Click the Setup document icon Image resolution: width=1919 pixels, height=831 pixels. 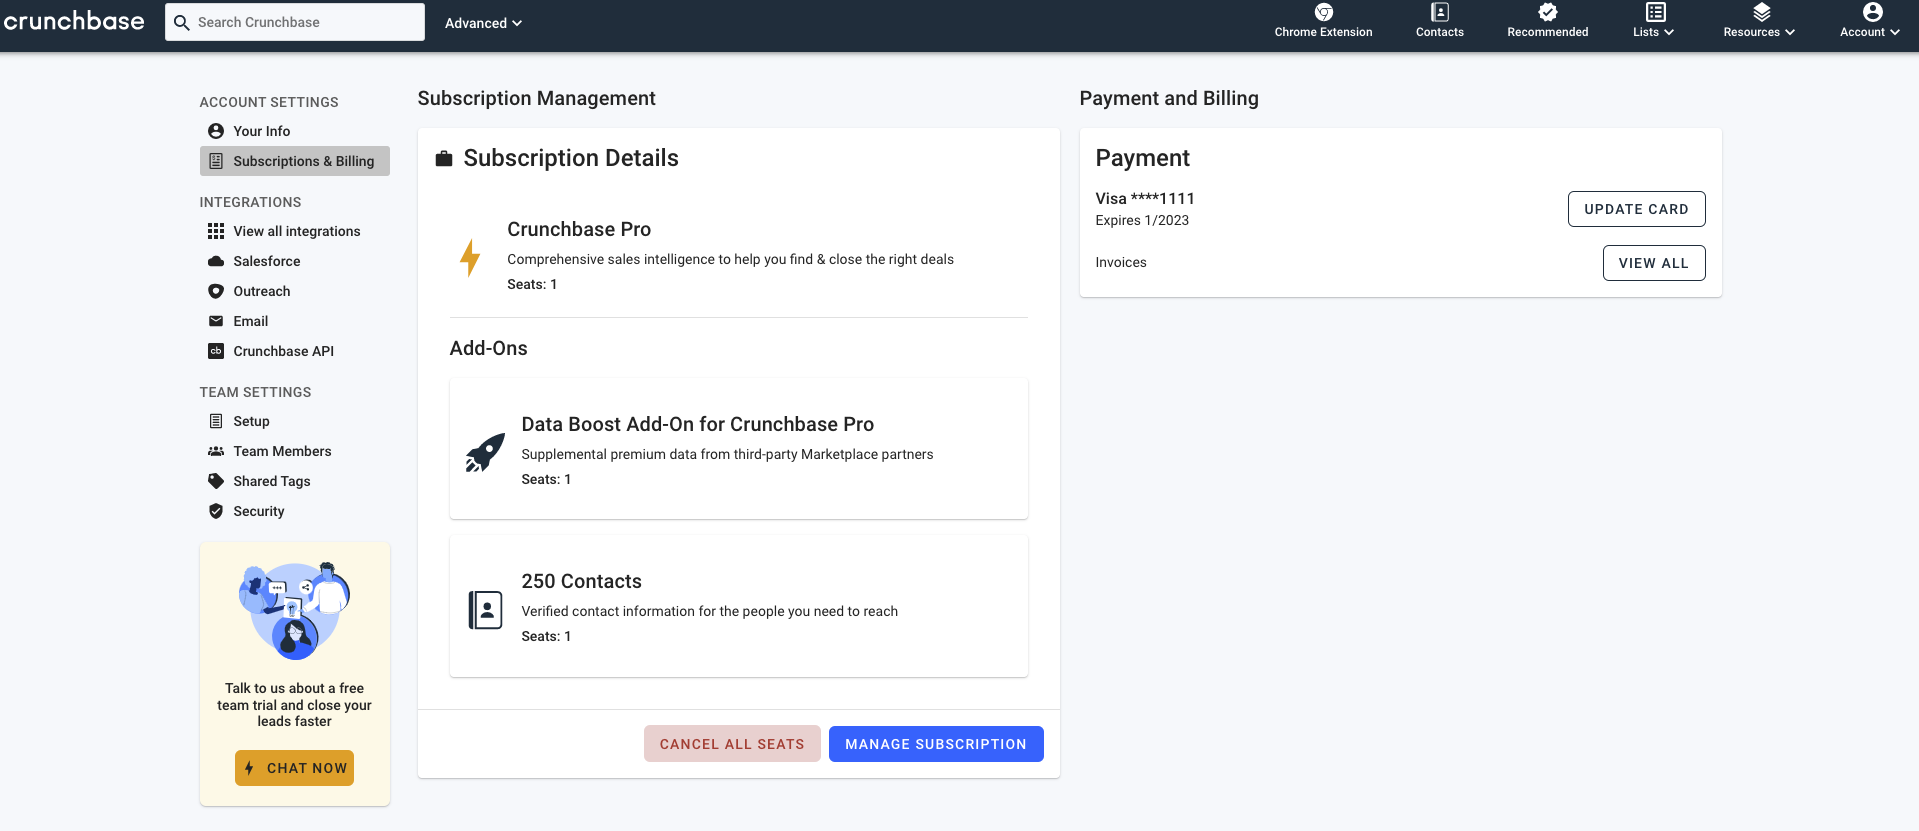tap(216, 421)
